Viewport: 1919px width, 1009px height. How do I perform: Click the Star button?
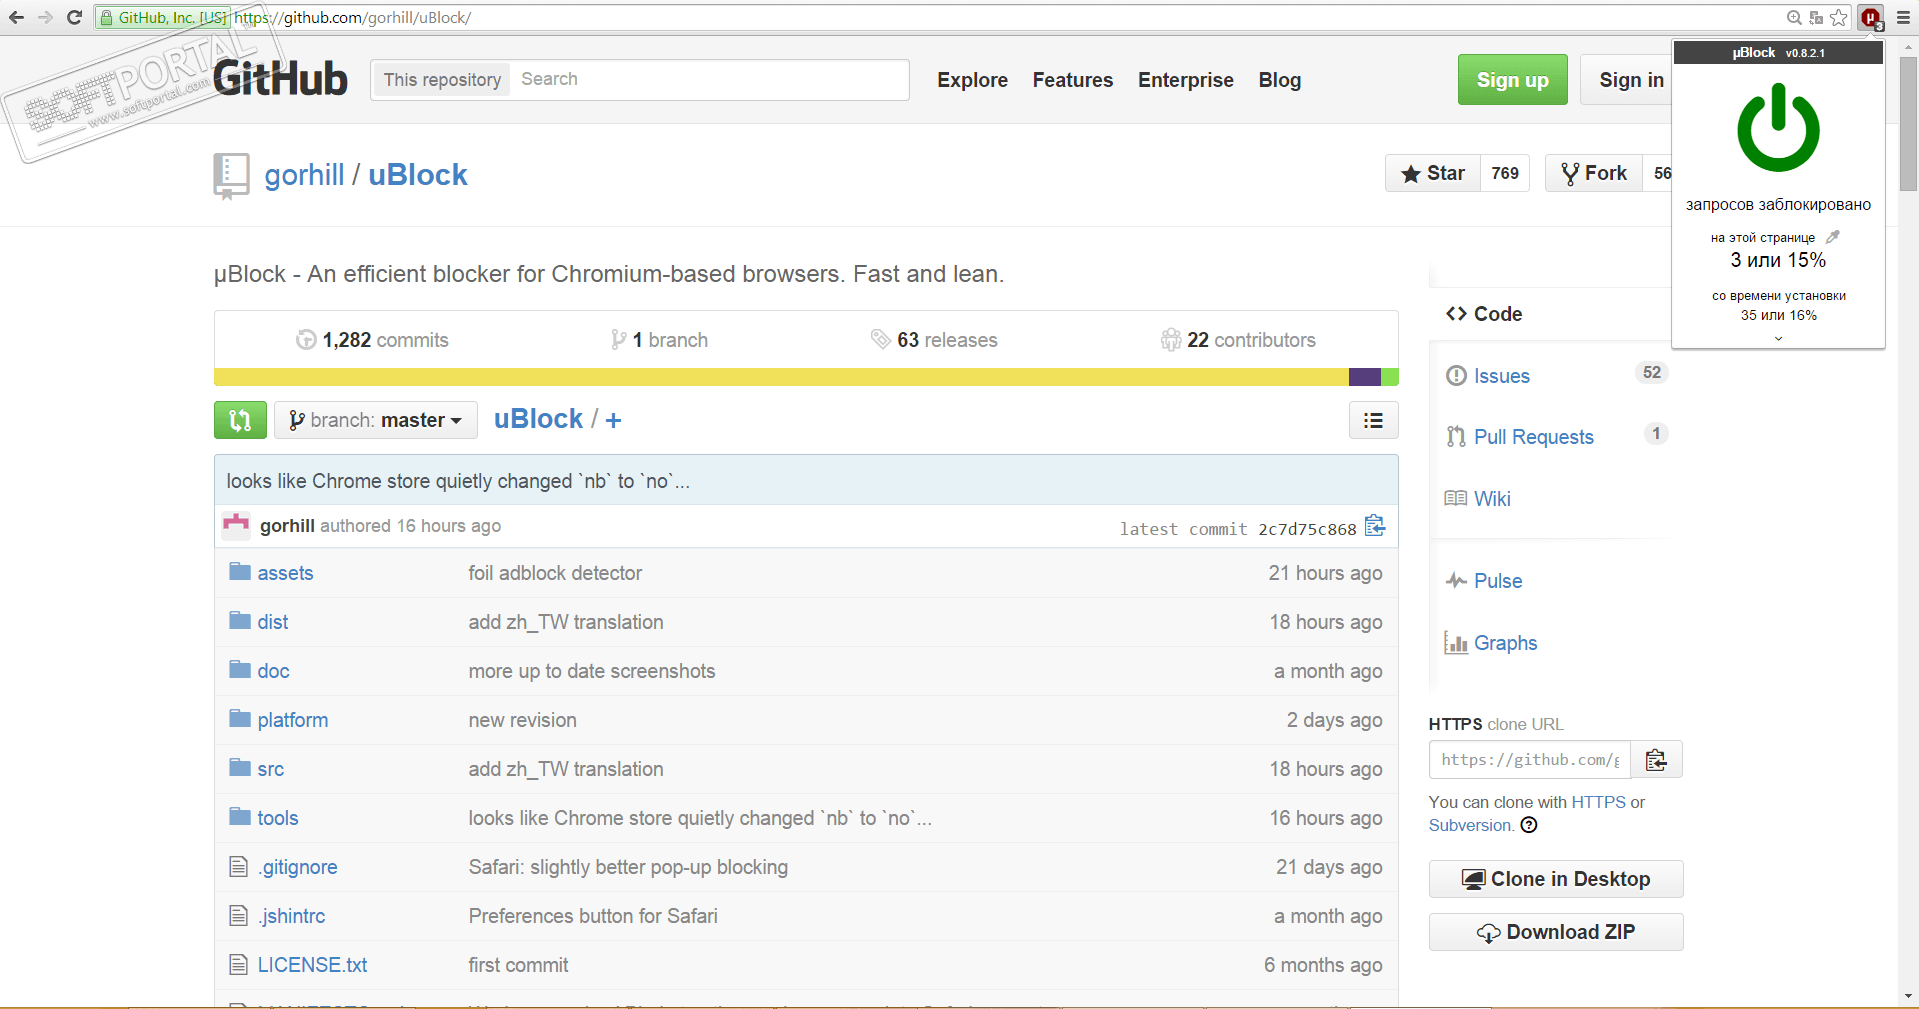tap(1433, 173)
